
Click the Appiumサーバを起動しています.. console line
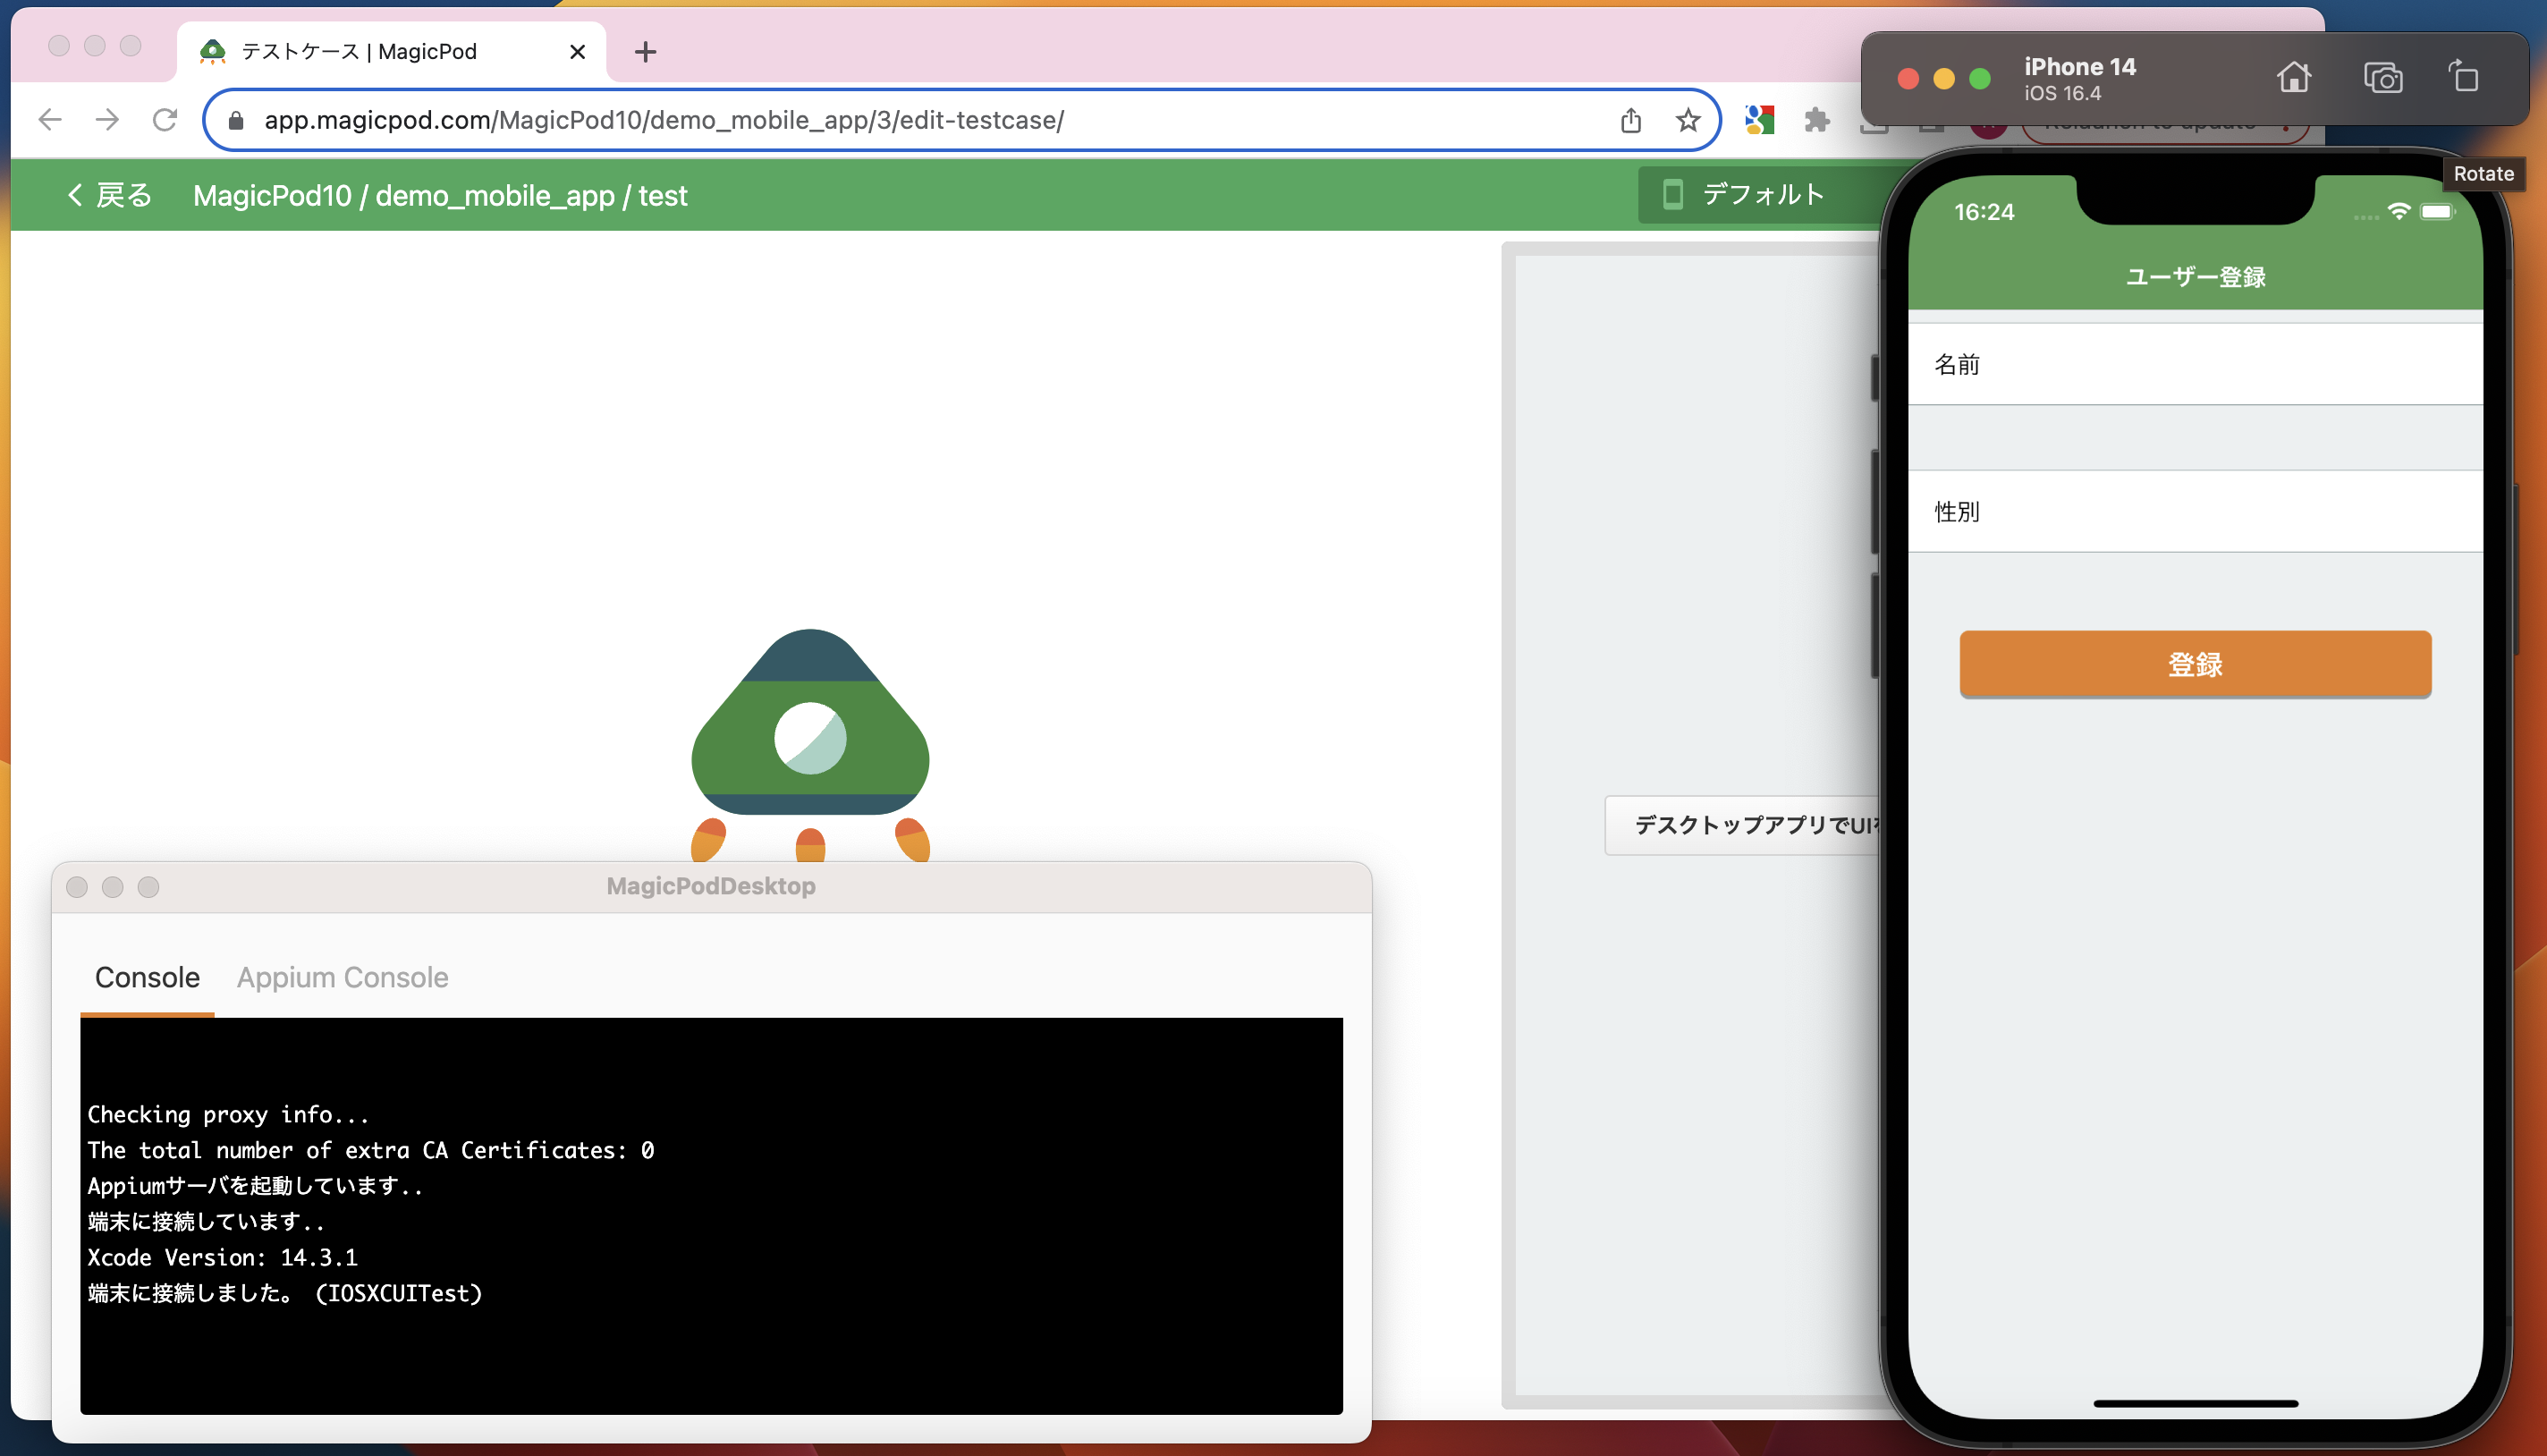point(255,1186)
